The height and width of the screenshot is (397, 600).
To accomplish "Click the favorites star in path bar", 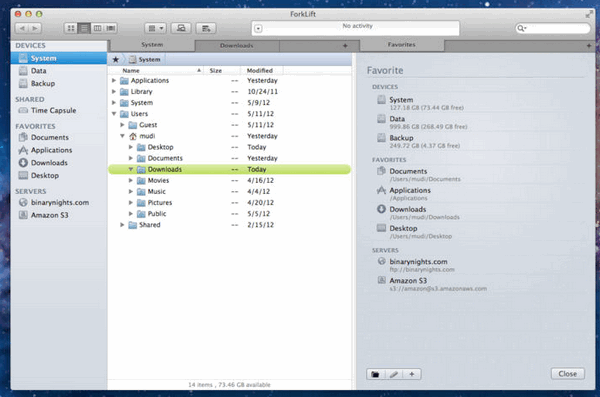I will [x=116, y=59].
